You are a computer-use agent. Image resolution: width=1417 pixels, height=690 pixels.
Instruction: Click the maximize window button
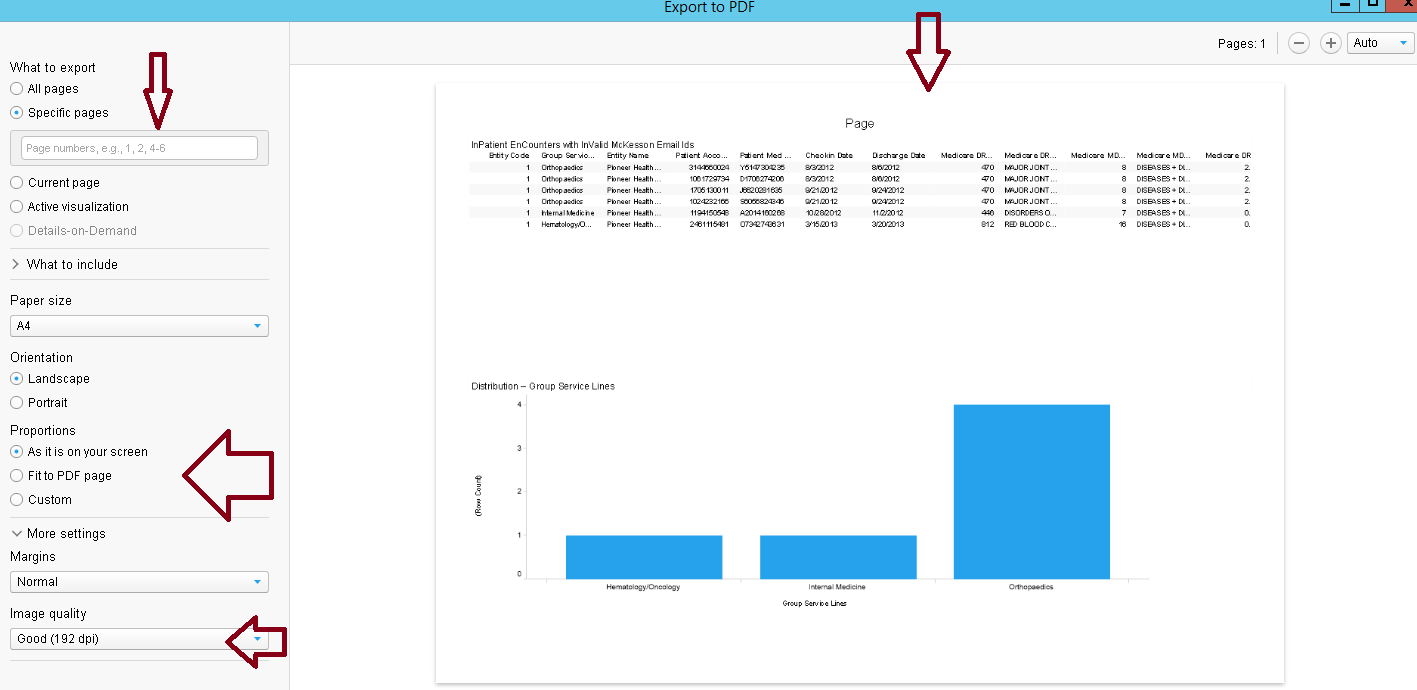click(x=1373, y=4)
